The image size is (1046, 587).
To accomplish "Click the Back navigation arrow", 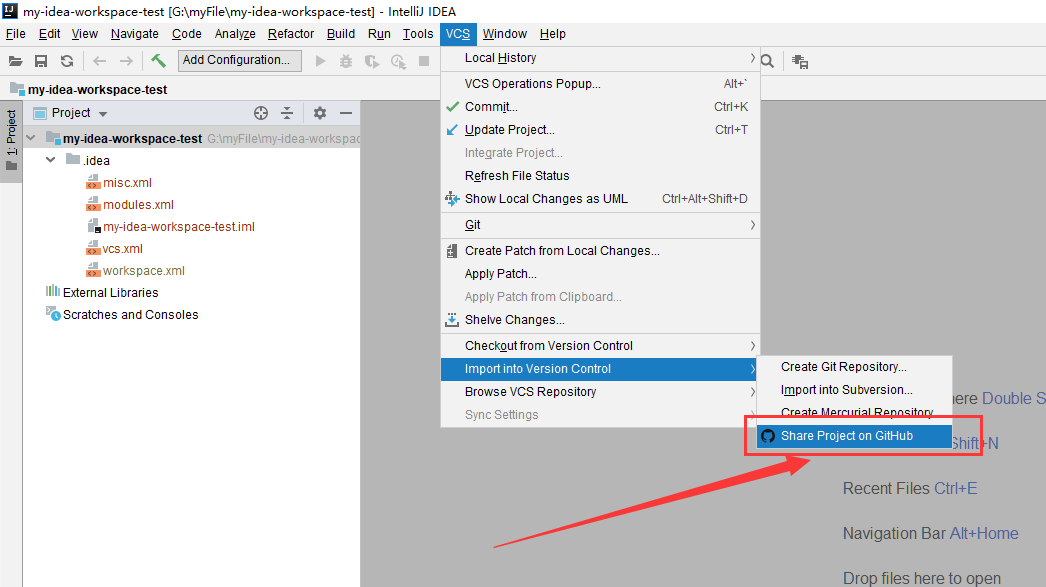I will coord(99,61).
